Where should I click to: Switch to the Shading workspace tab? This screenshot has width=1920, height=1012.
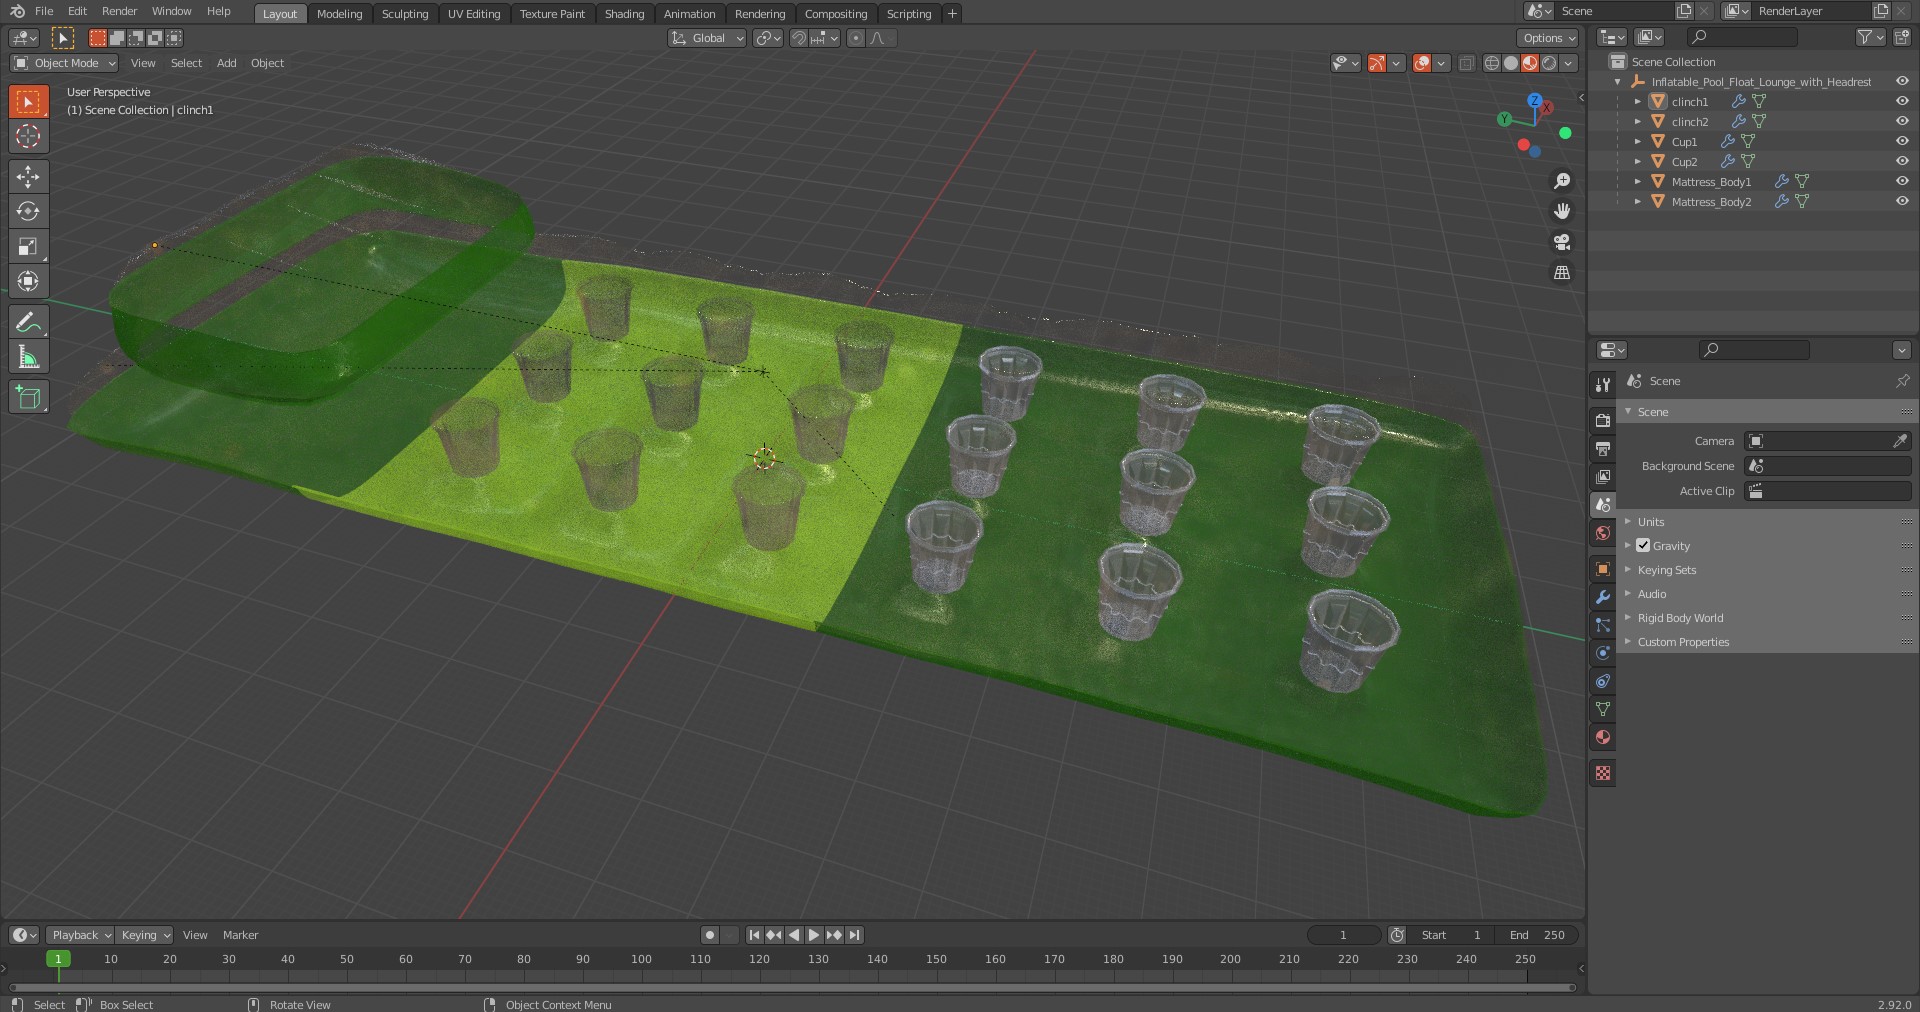click(624, 13)
